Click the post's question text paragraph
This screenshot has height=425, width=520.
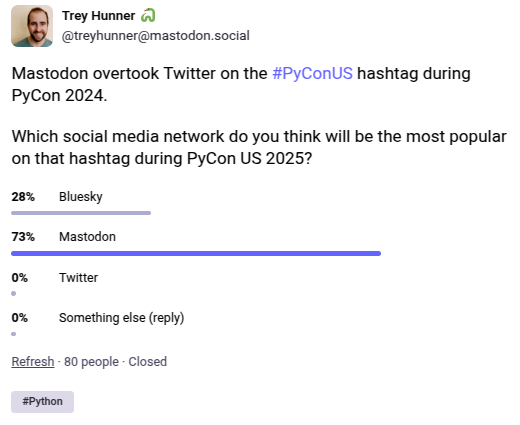point(259,147)
